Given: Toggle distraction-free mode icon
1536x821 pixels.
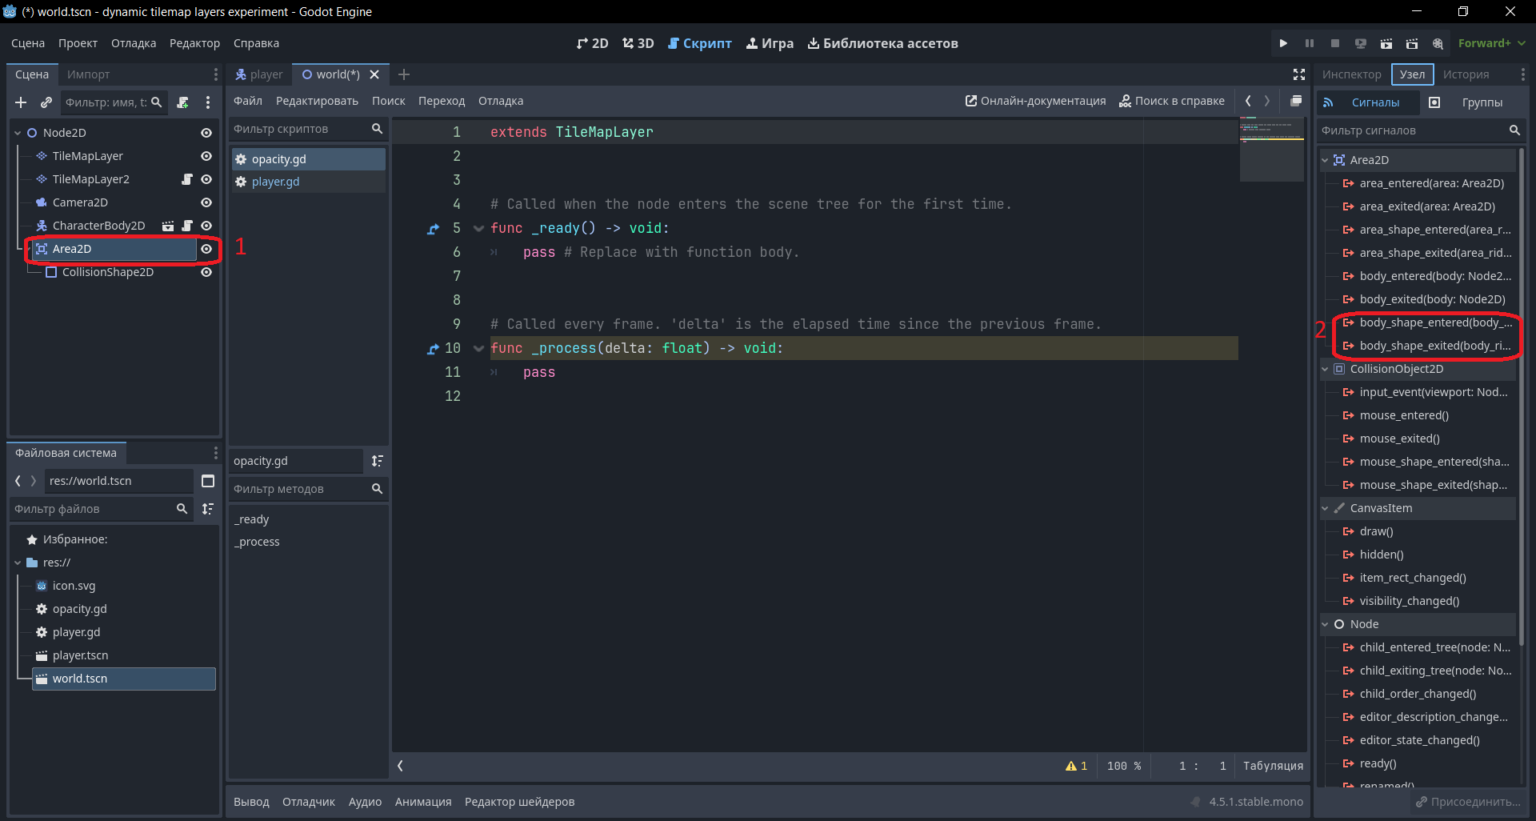Looking at the screenshot, I should (x=1299, y=74).
